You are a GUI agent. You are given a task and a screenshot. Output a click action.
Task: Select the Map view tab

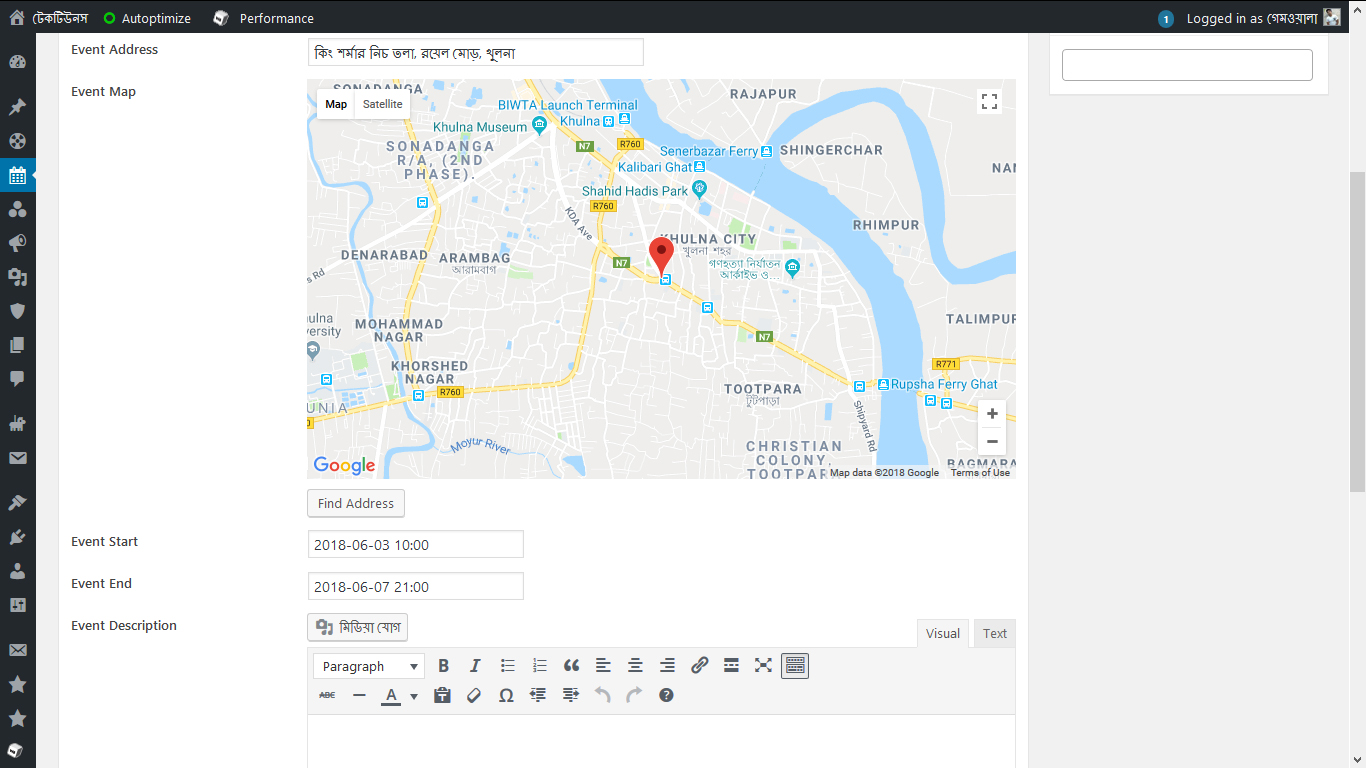point(336,104)
